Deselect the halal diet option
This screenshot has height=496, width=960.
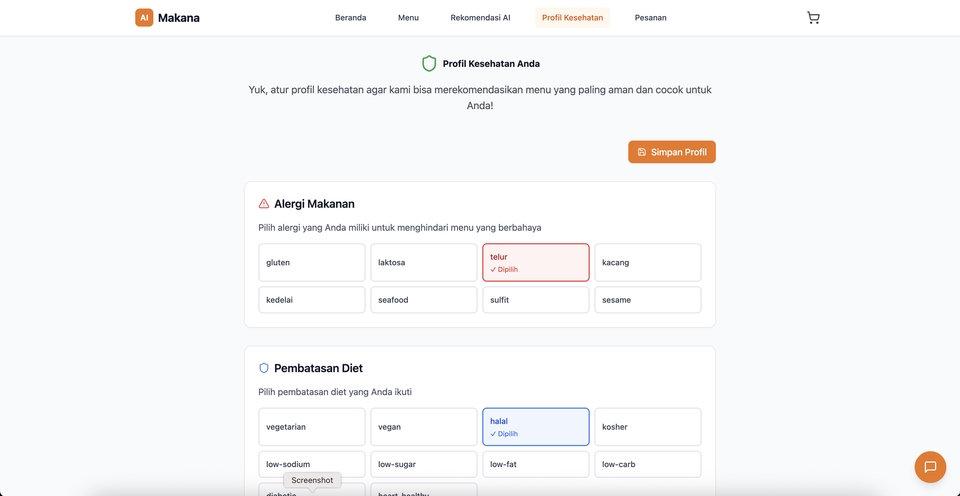(x=536, y=427)
